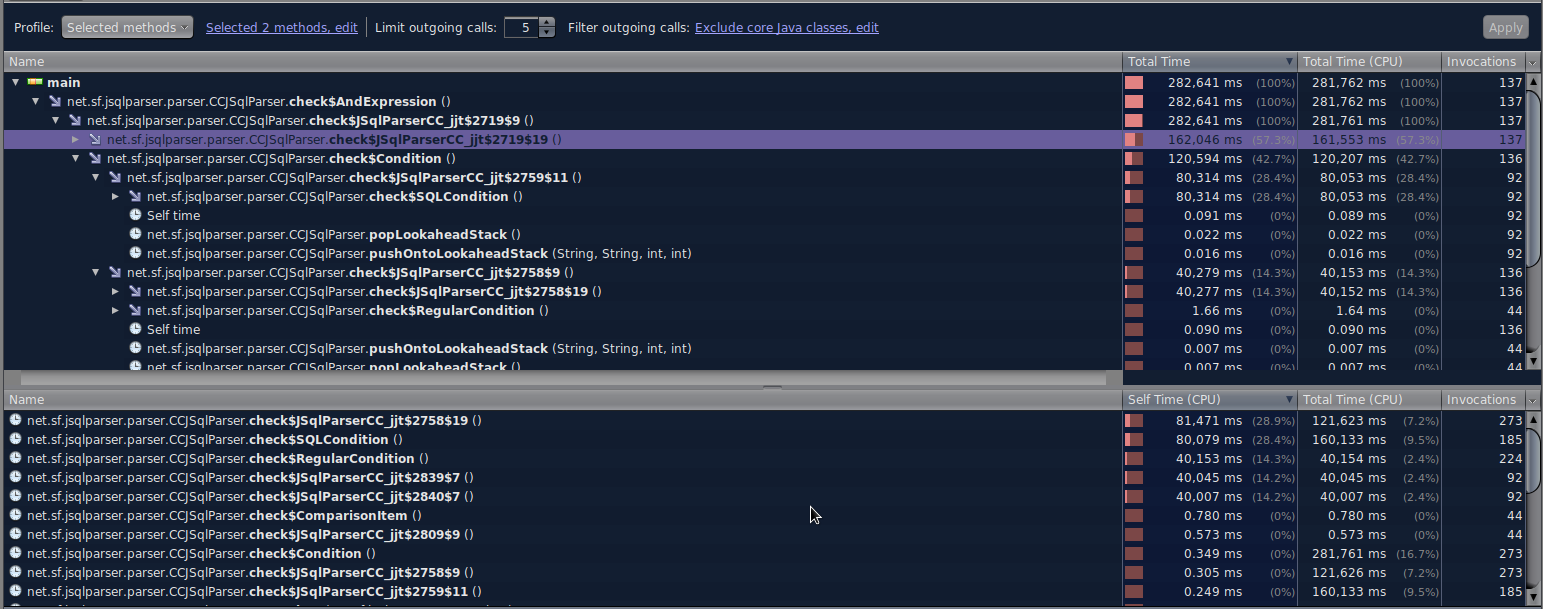Click the upper table vertical scrollbar
This screenshot has width=1543, height=609.
[1533, 178]
